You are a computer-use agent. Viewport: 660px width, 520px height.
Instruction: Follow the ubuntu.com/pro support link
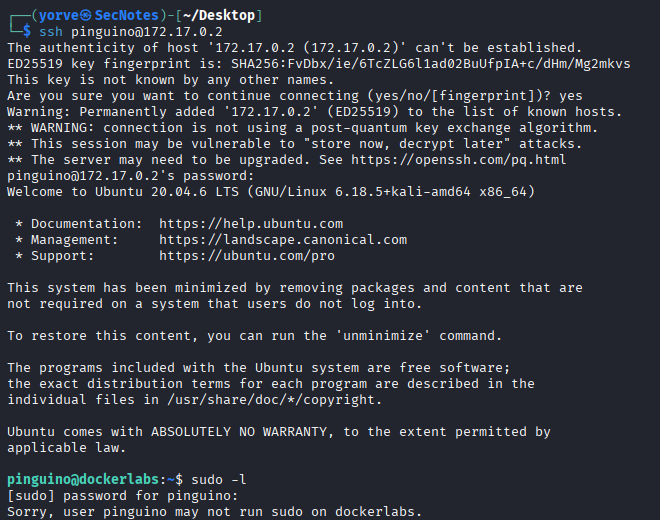tap(246, 256)
